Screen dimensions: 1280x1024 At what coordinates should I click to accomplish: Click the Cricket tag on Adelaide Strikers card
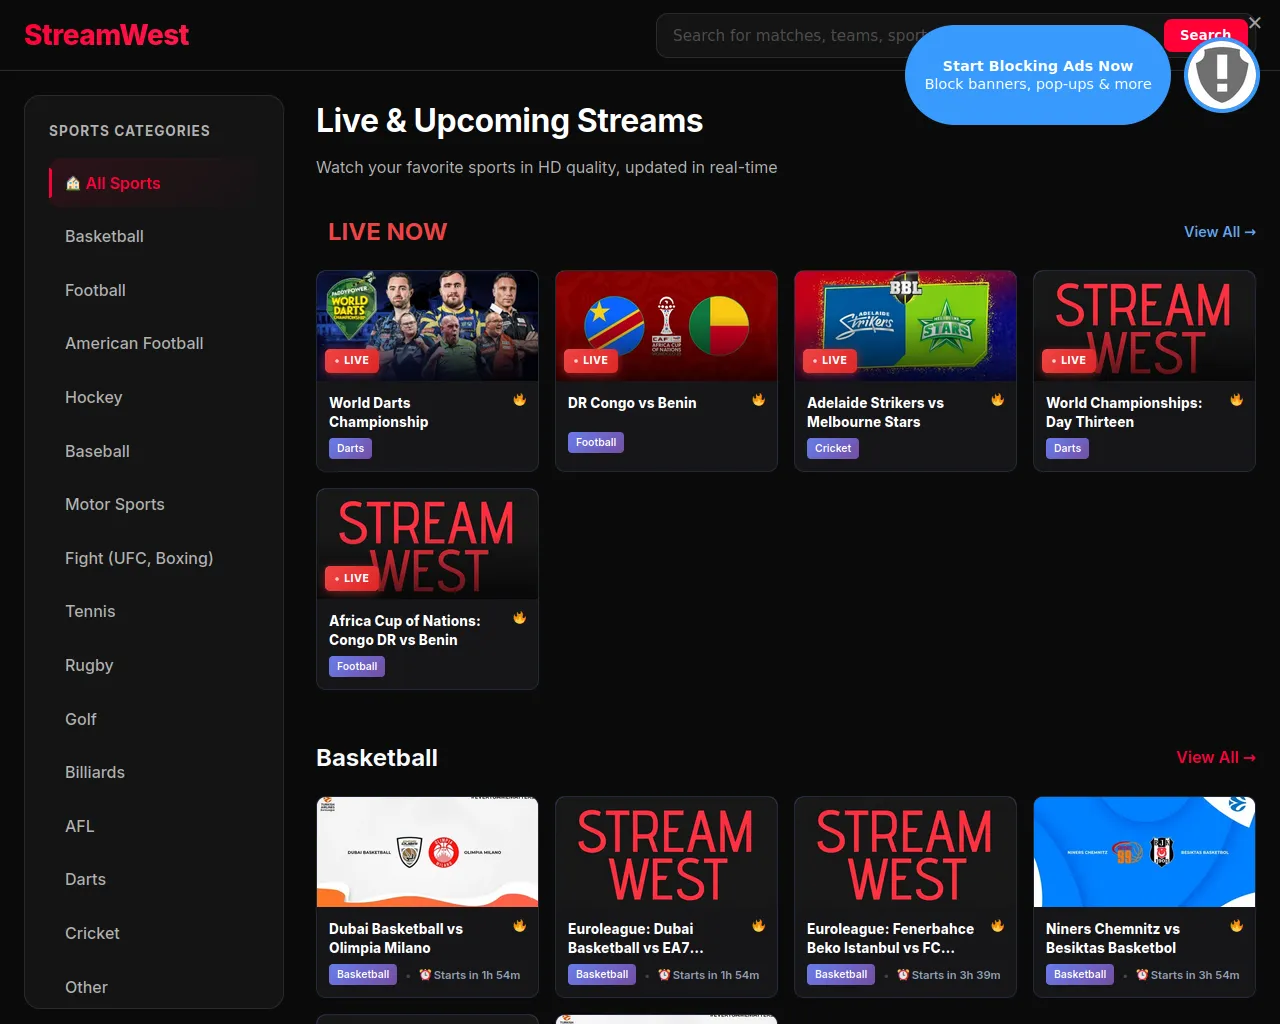coord(833,449)
